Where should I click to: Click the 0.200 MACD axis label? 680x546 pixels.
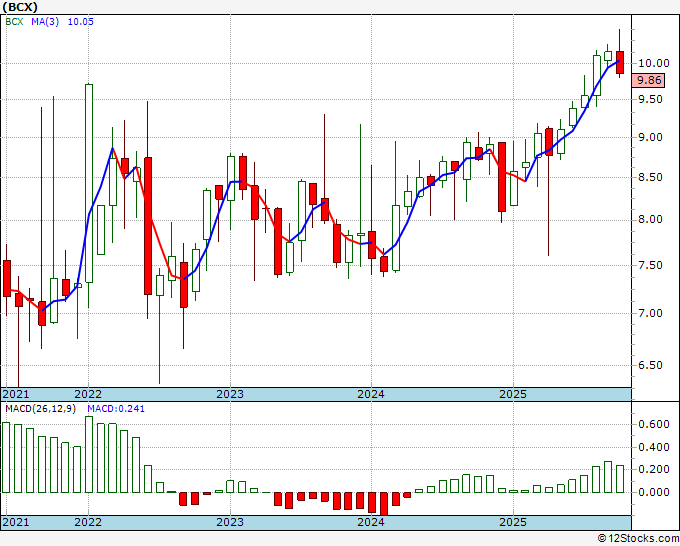pyautogui.click(x=654, y=469)
